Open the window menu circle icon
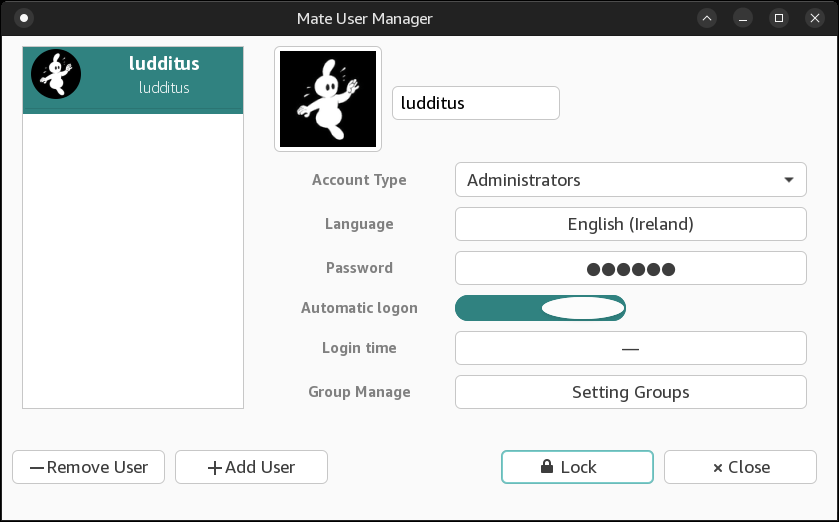 (x=25, y=18)
